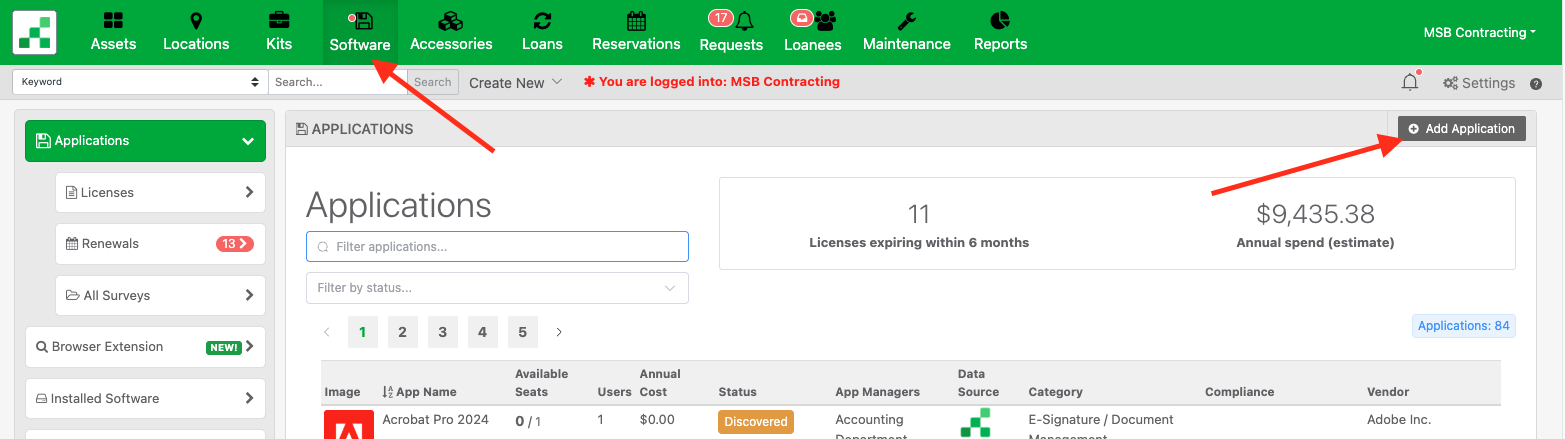Open Licenses in the sidebar
This screenshot has height=439, width=1565.
click(160, 192)
